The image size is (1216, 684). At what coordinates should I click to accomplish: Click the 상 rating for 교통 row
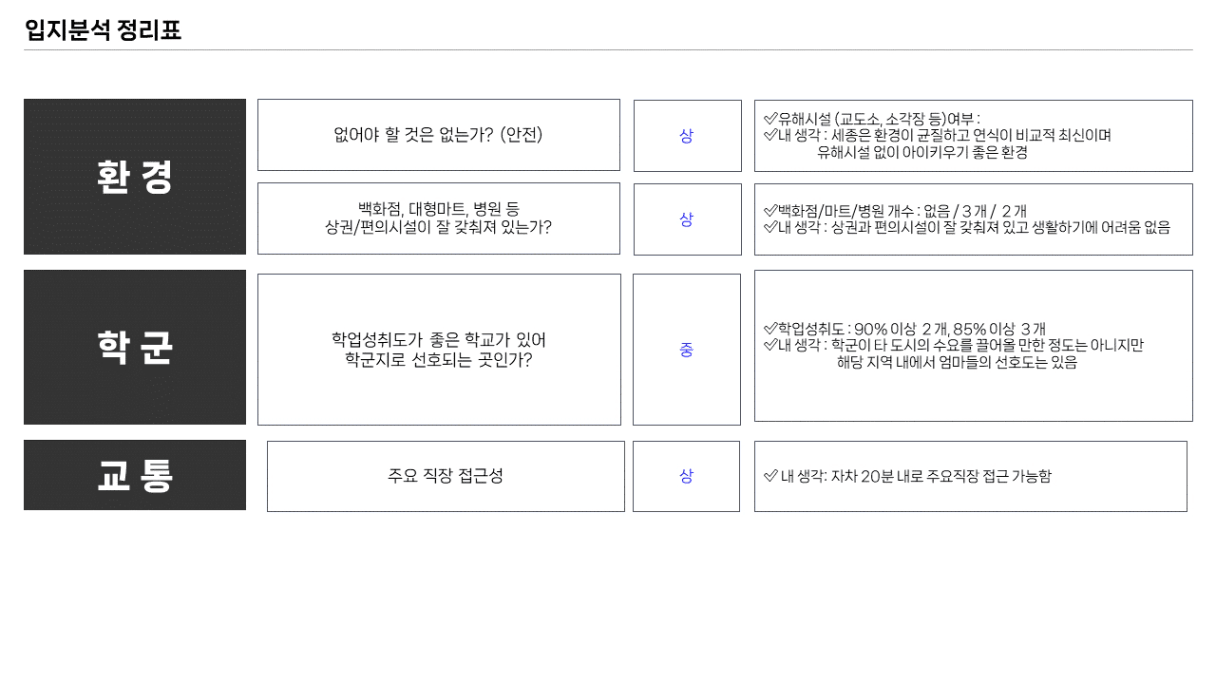[687, 476]
